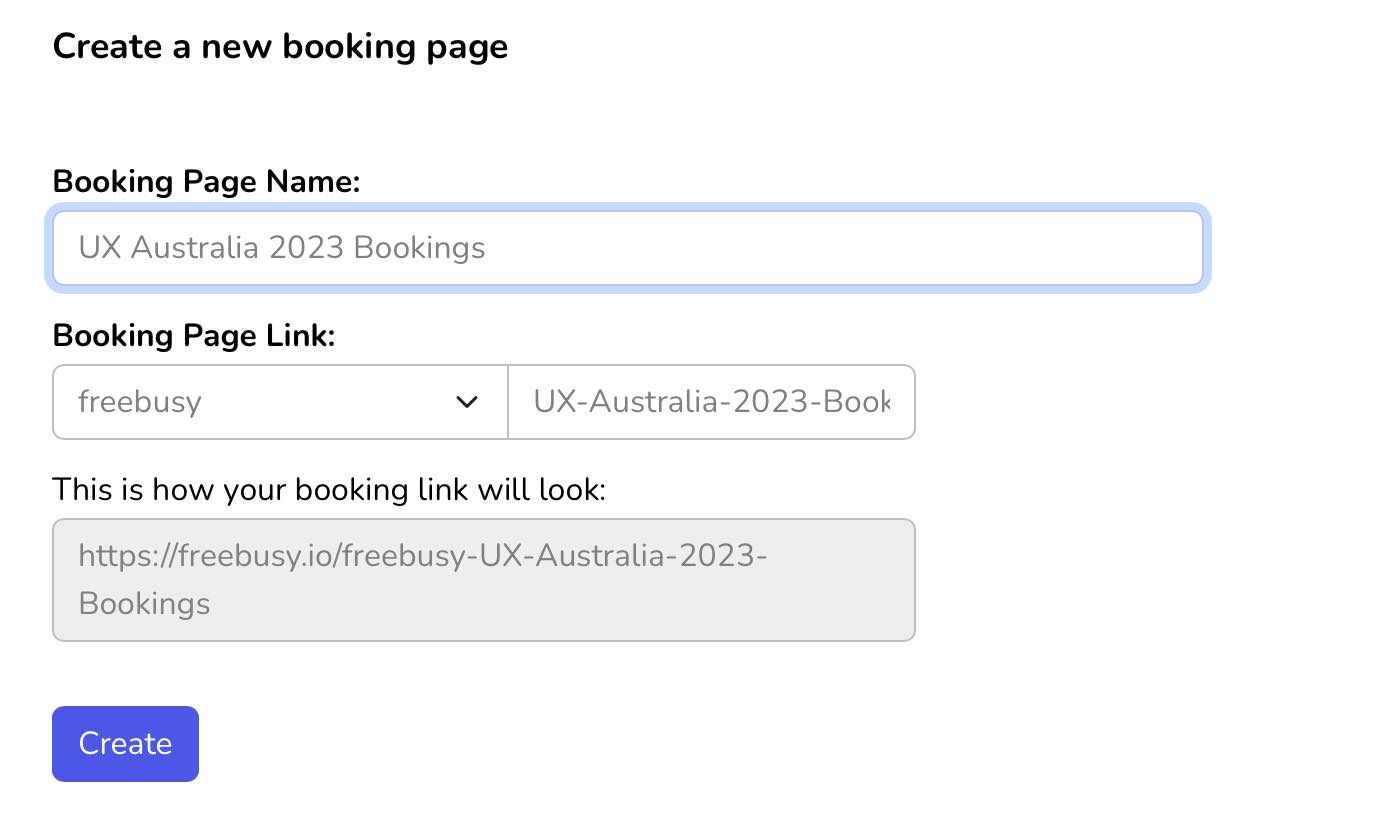Click the booking link preview box
Screen dimensions: 1394x820
(x=483, y=580)
